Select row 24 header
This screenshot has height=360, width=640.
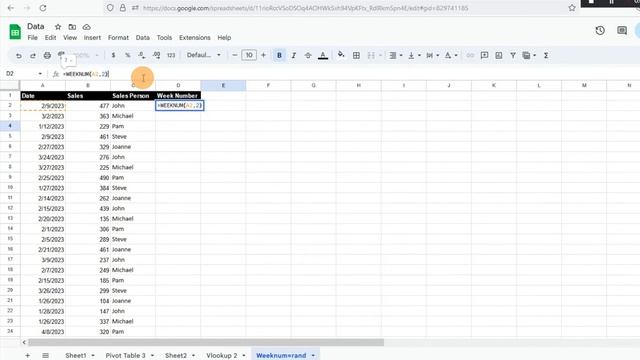click(x=10, y=331)
